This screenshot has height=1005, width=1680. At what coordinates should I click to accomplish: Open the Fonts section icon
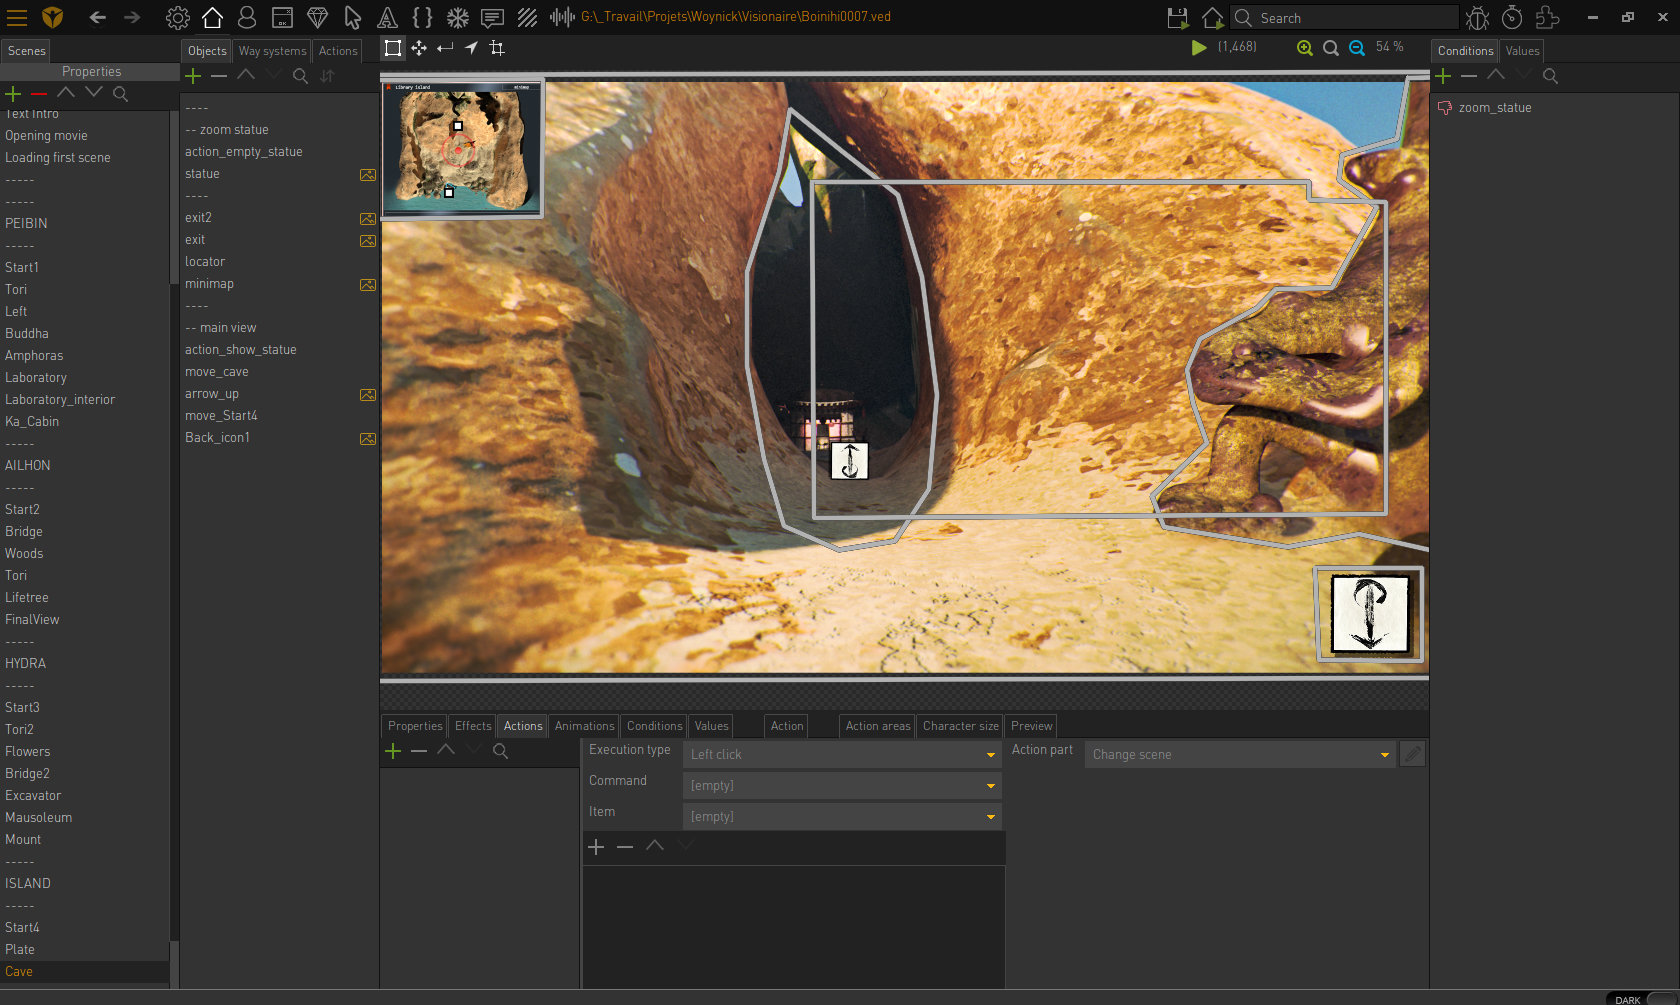click(x=387, y=17)
